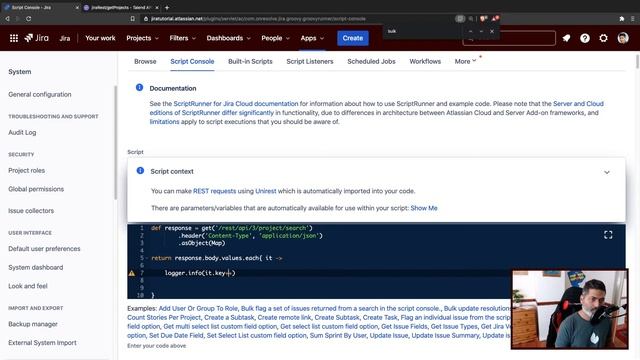Image resolution: width=640 pixels, height=360 pixels.
Task: Click the Jira logo in the header
Action: [36, 38]
